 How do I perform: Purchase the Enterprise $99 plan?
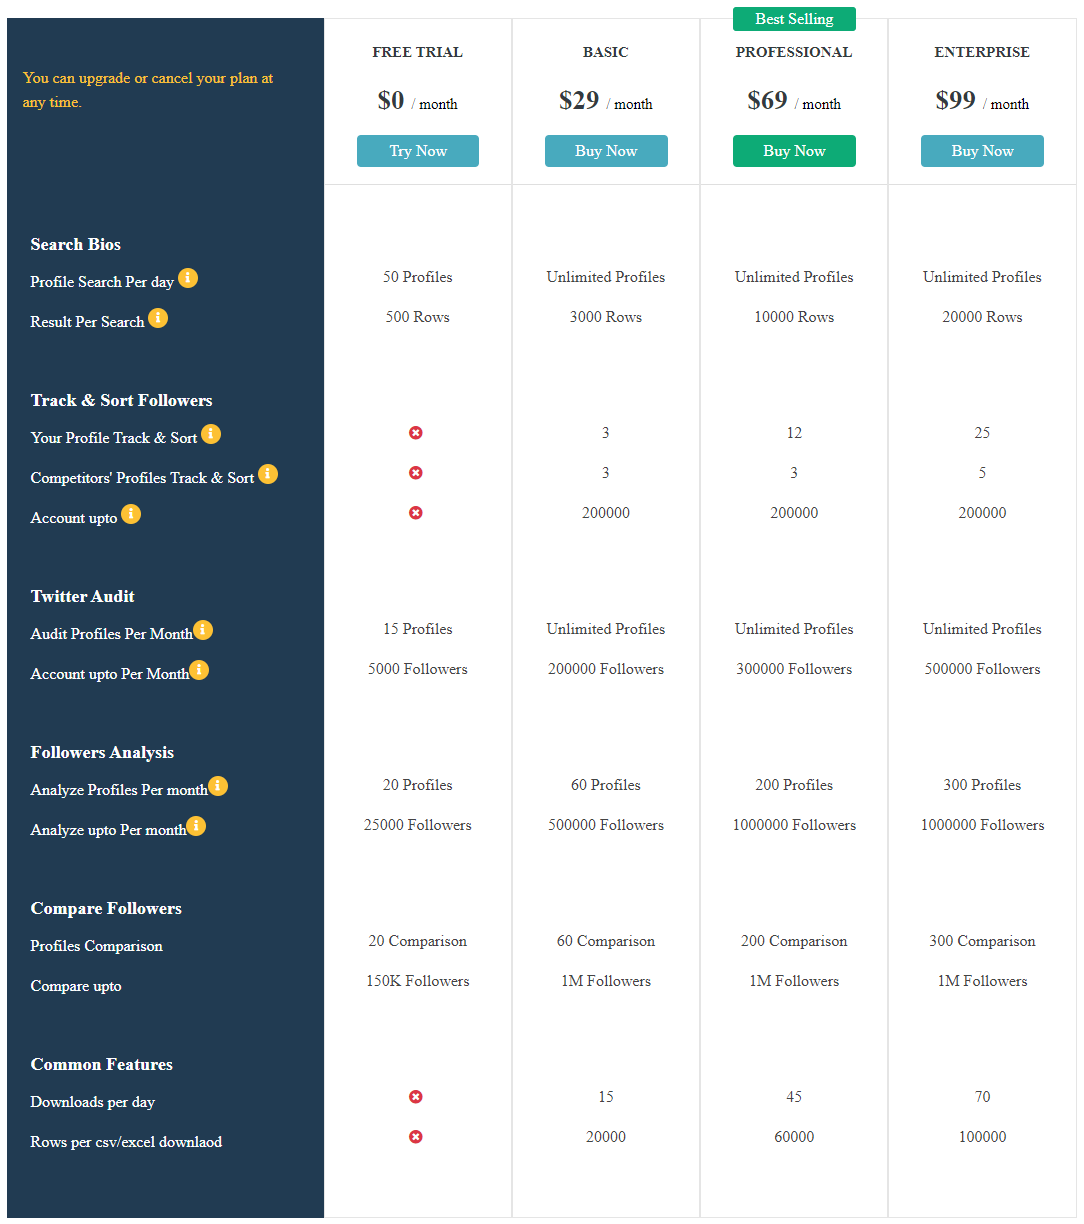click(x=982, y=151)
